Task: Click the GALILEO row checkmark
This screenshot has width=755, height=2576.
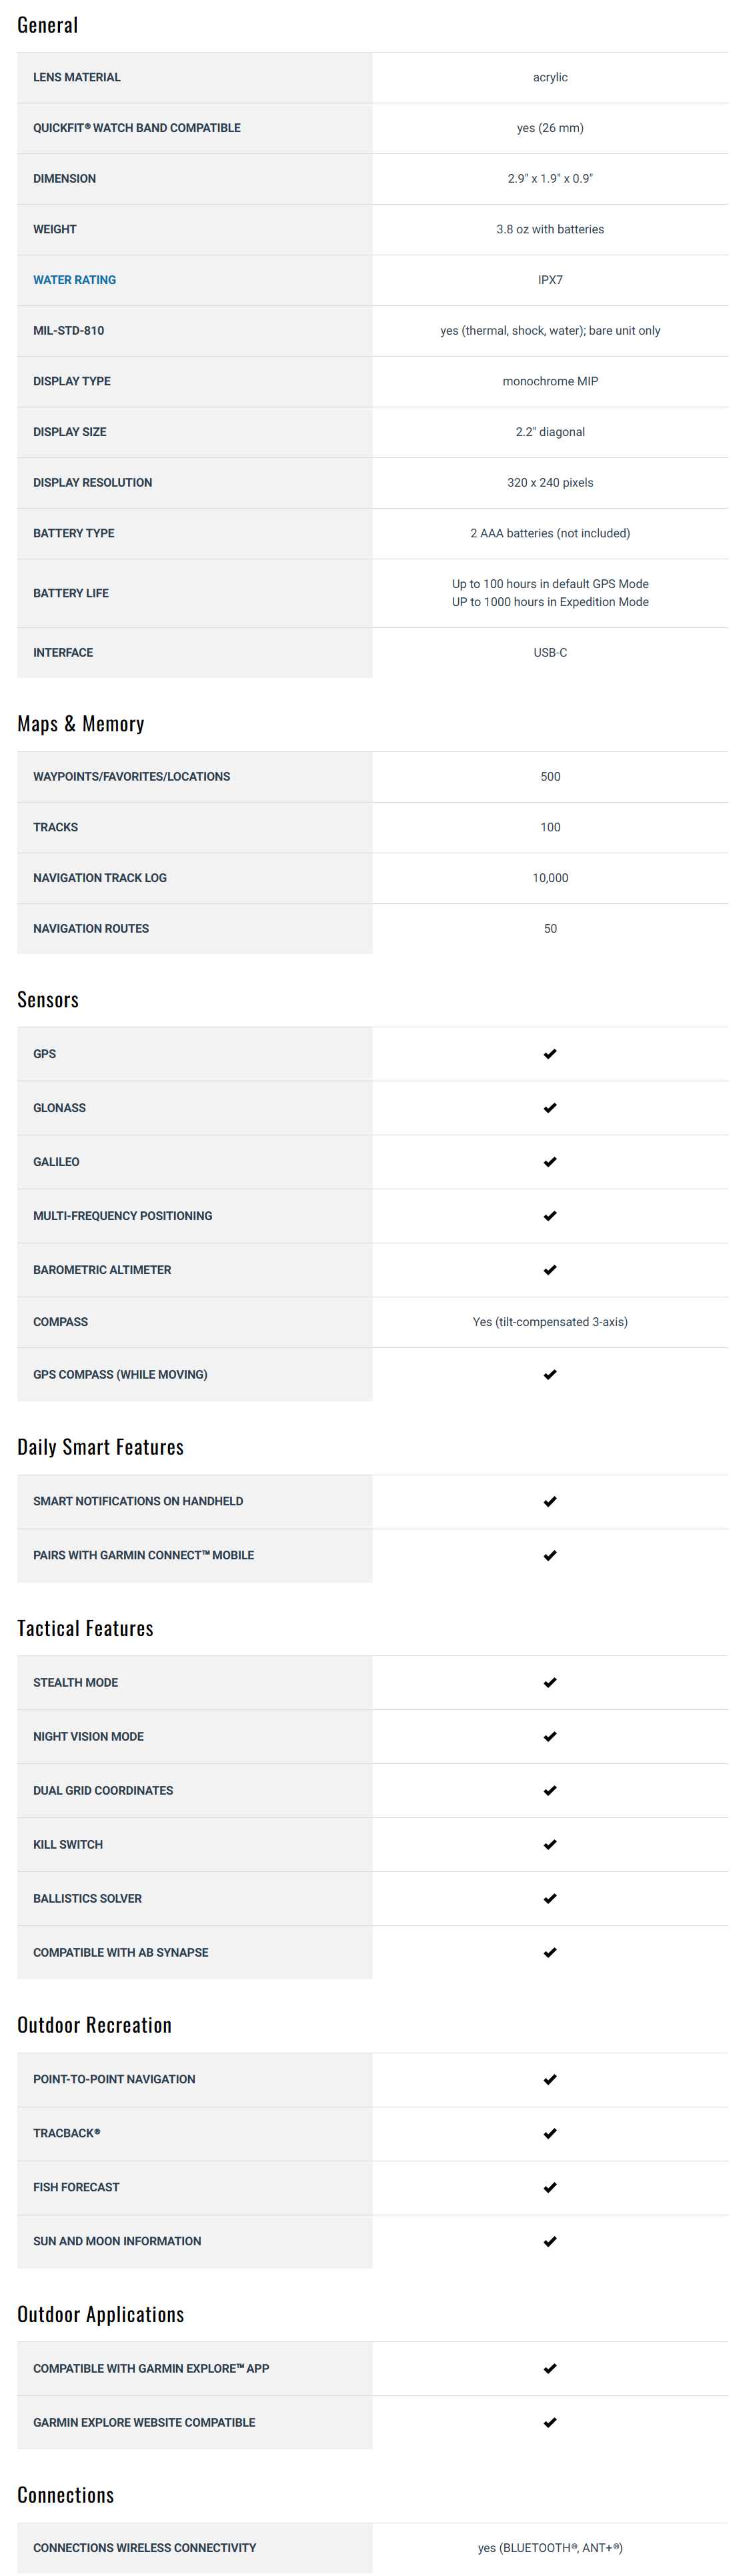Action: click(x=550, y=1162)
